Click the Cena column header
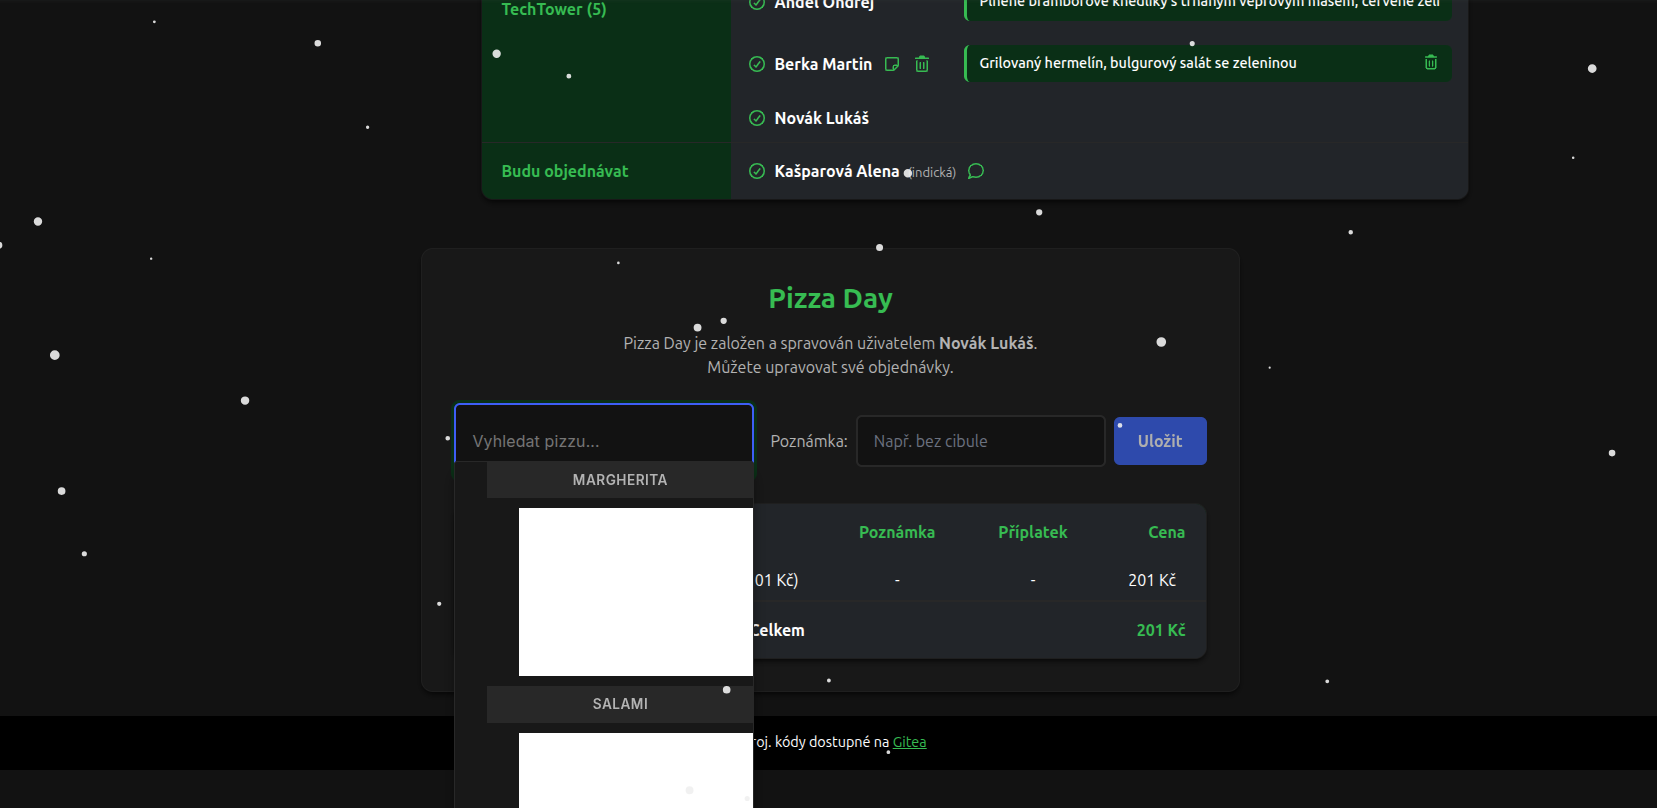The height and width of the screenshot is (808, 1657). pos(1166,532)
